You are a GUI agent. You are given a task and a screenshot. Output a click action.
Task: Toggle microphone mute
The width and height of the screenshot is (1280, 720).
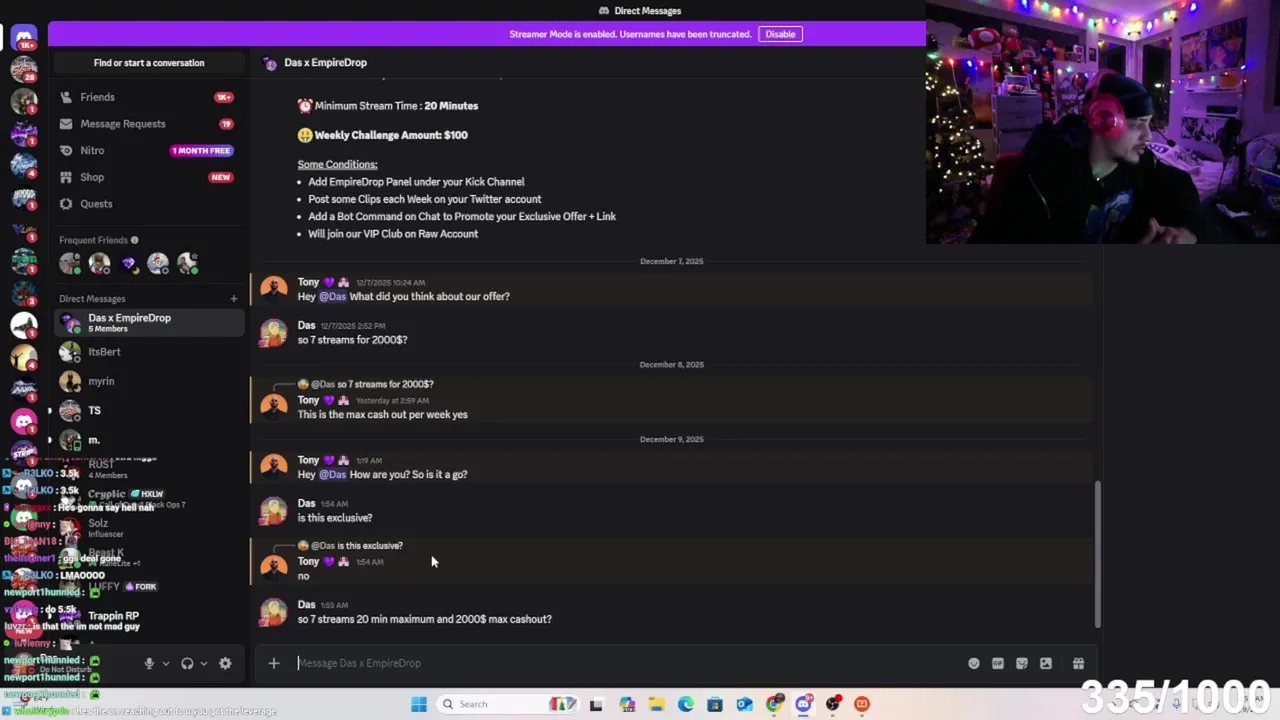click(149, 663)
